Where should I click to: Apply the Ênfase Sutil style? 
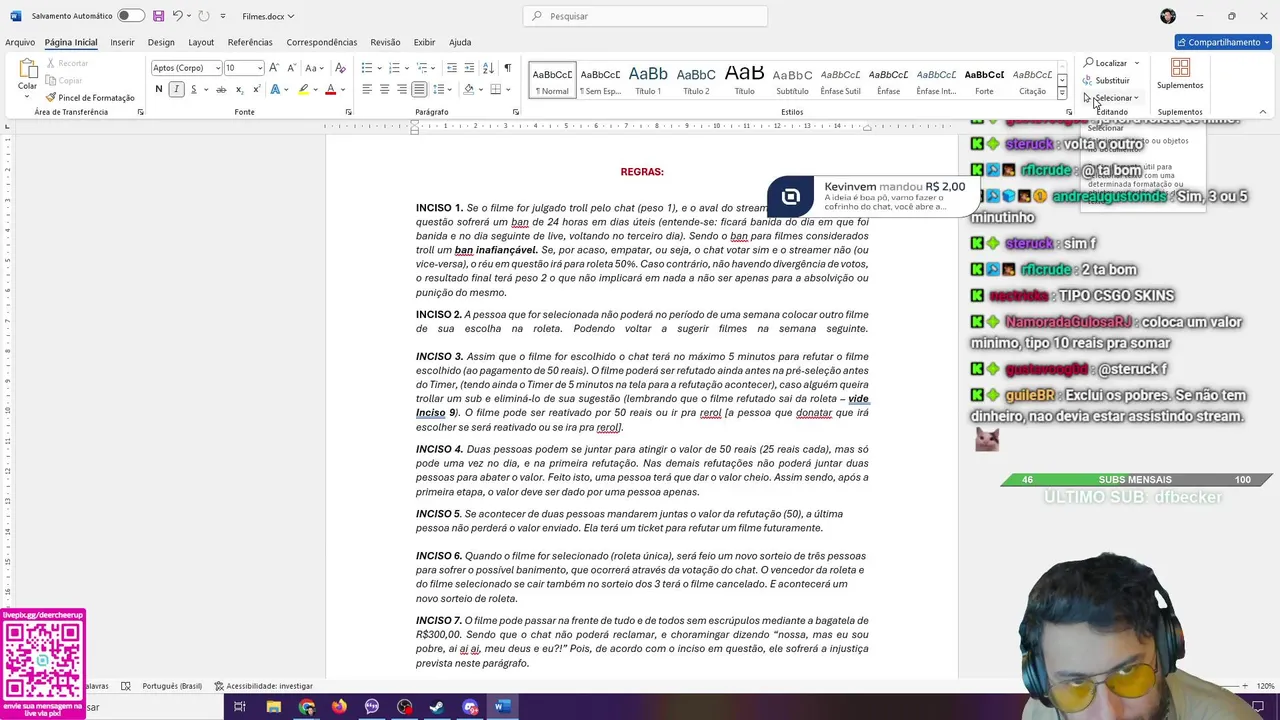[x=840, y=80]
